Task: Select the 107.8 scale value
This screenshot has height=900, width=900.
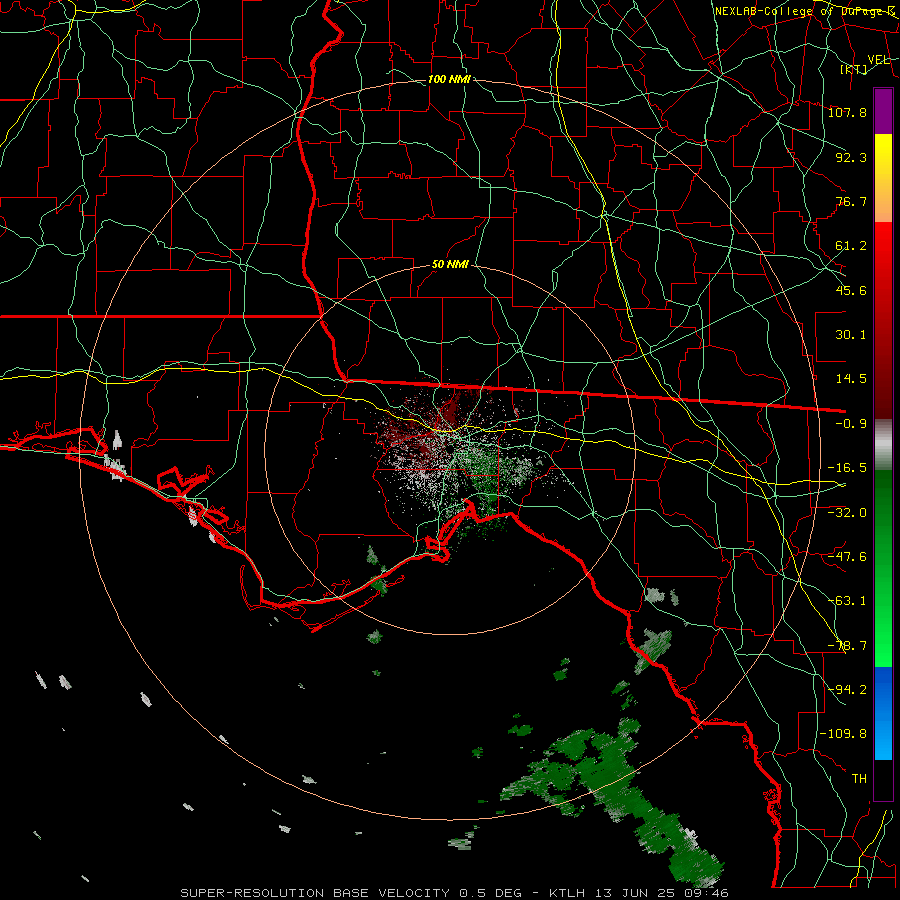Action: pyautogui.click(x=847, y=112)
